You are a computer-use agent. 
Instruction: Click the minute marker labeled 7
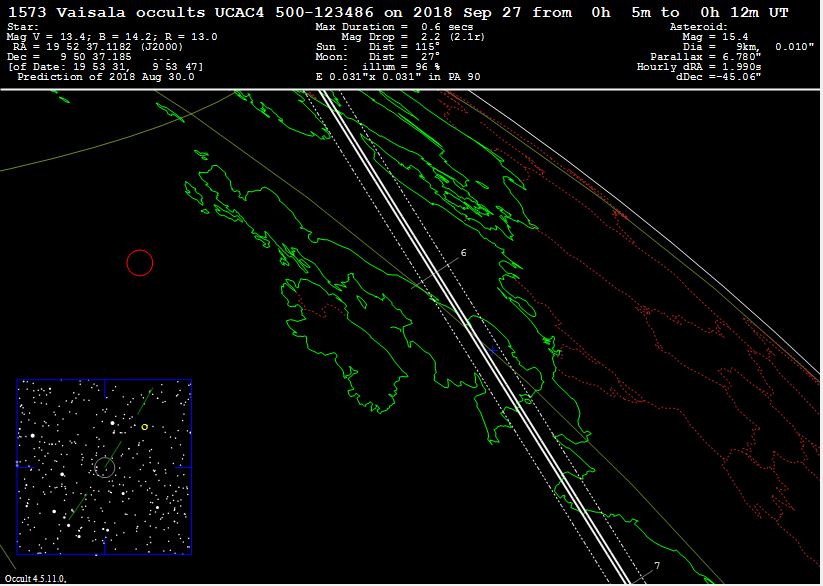coord(656,566)
